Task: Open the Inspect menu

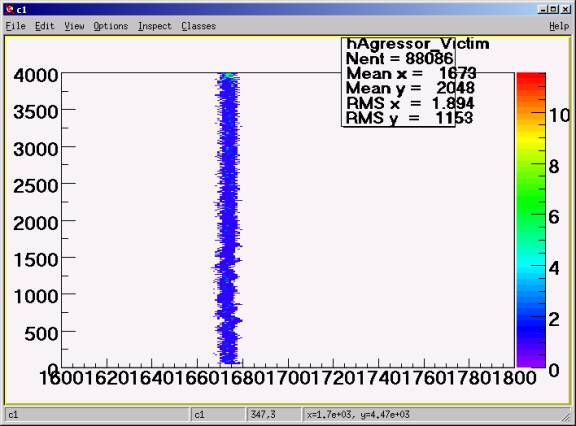Action: point(155,26)
